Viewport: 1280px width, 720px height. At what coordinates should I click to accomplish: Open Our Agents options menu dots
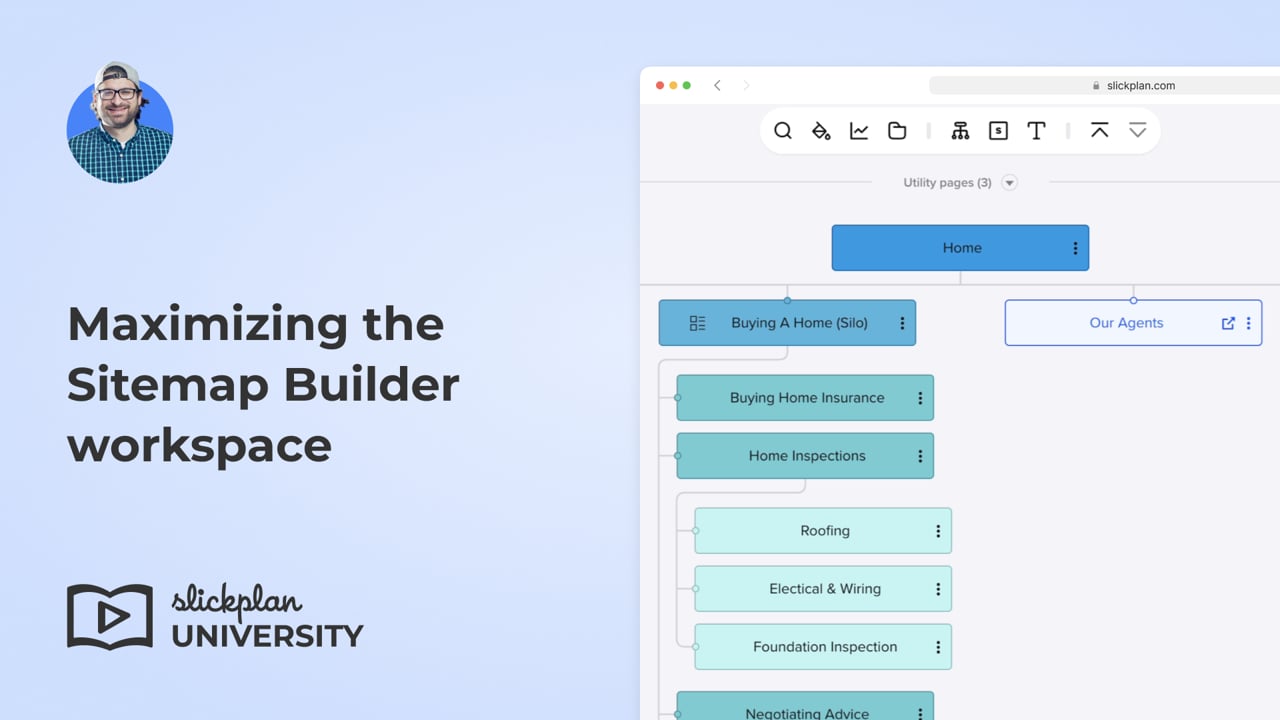tap(1248, 323)
